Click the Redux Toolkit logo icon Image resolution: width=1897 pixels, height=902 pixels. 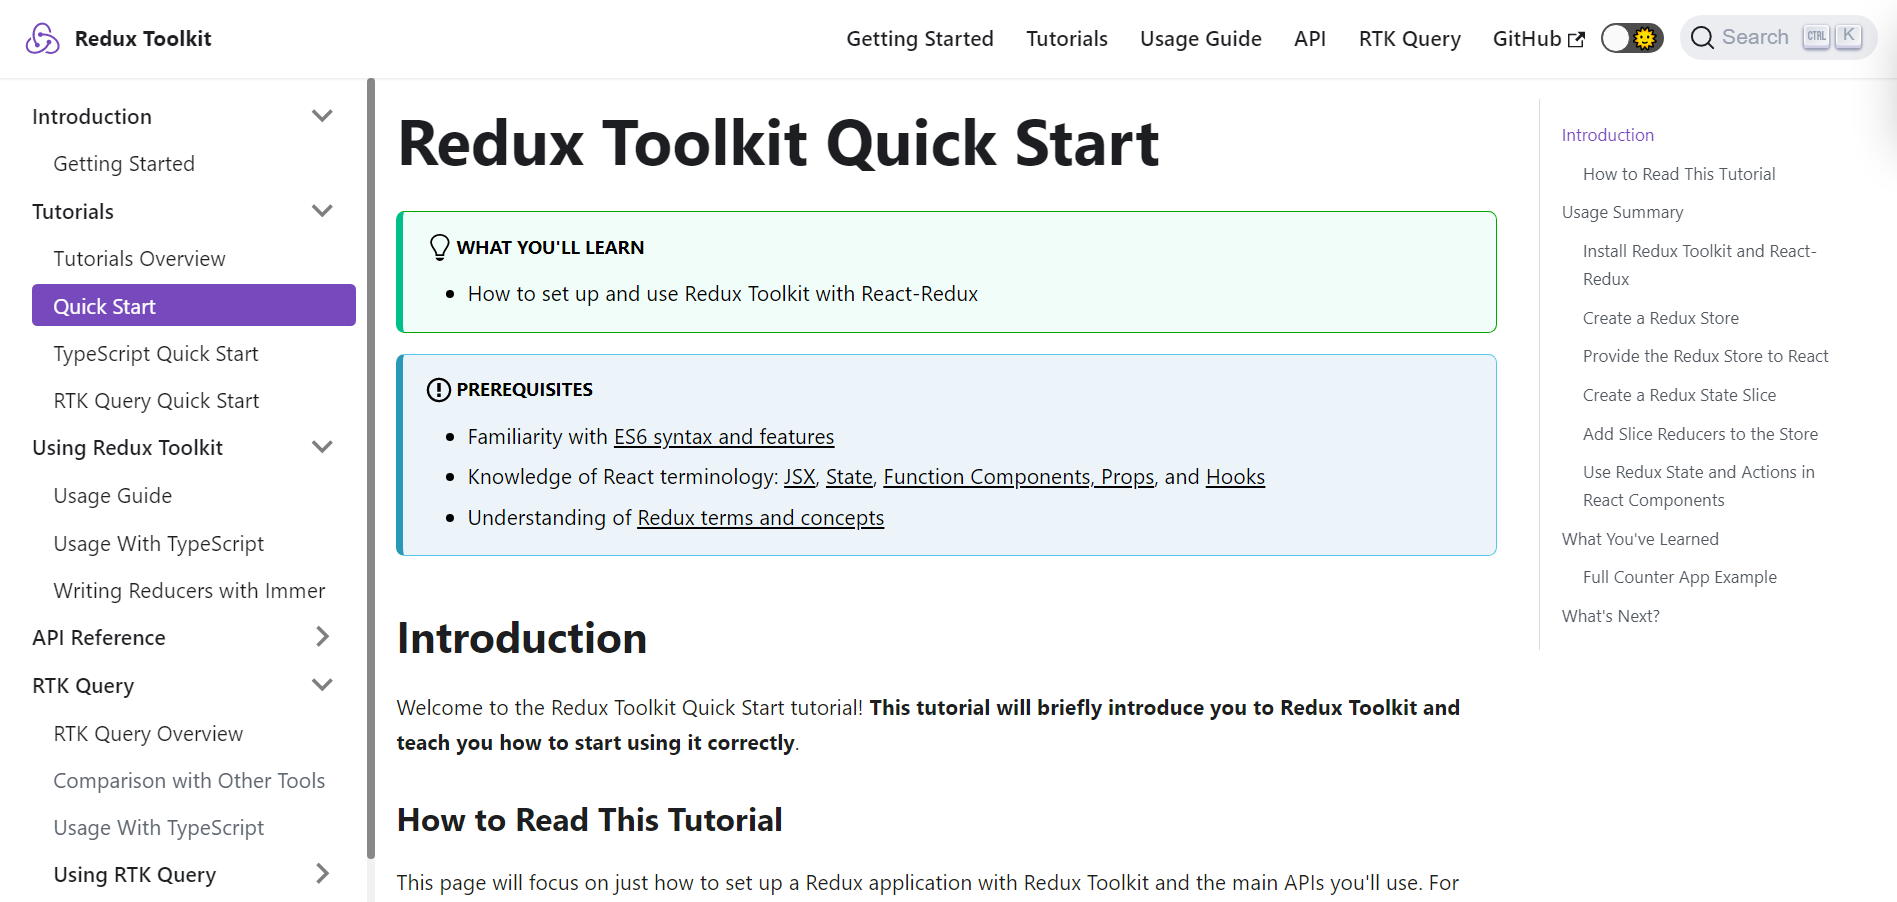[x=42, y=37]
